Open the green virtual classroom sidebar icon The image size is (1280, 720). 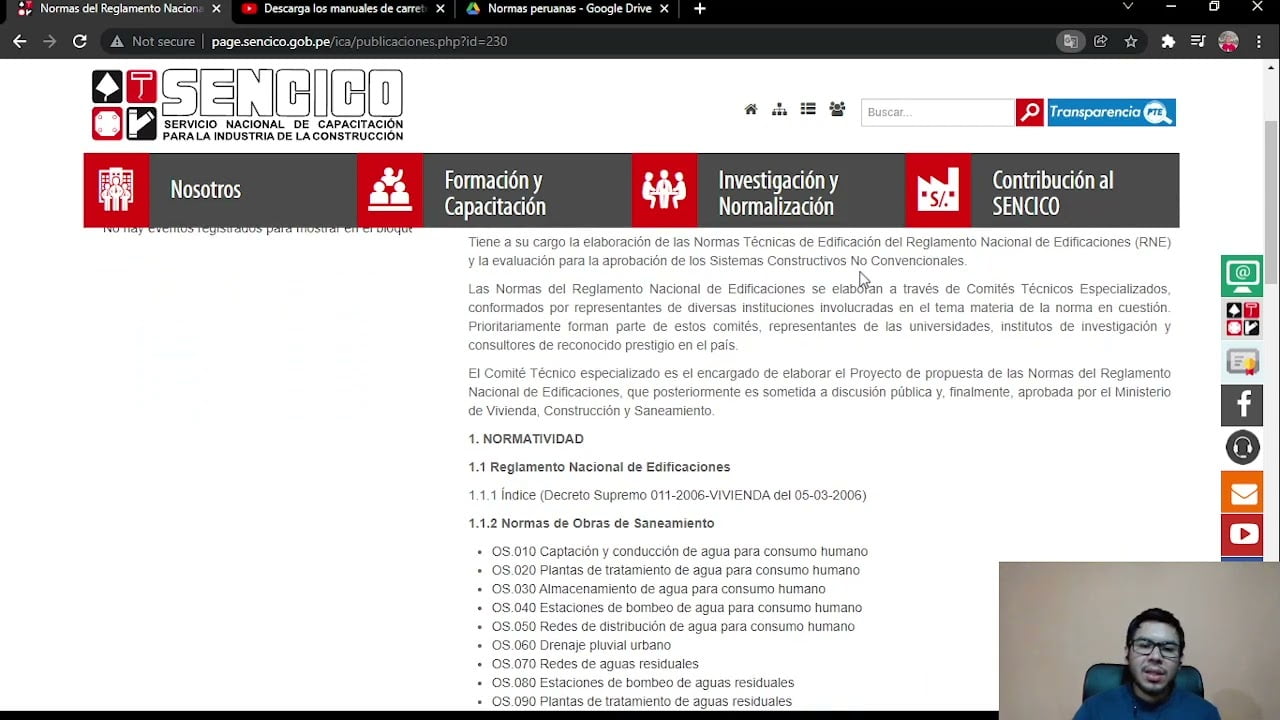[1242, 275]
